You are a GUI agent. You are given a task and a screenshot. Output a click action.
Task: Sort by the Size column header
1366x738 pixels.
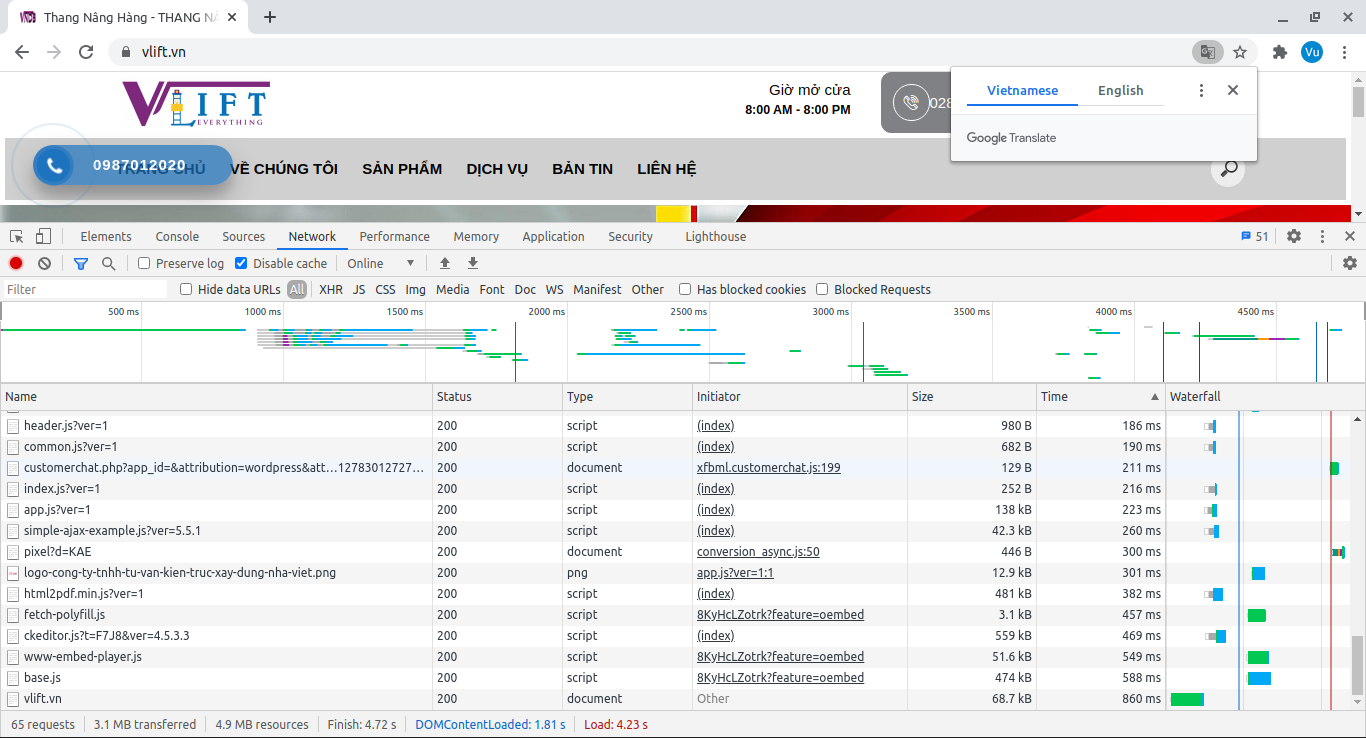tap(972, 397)
